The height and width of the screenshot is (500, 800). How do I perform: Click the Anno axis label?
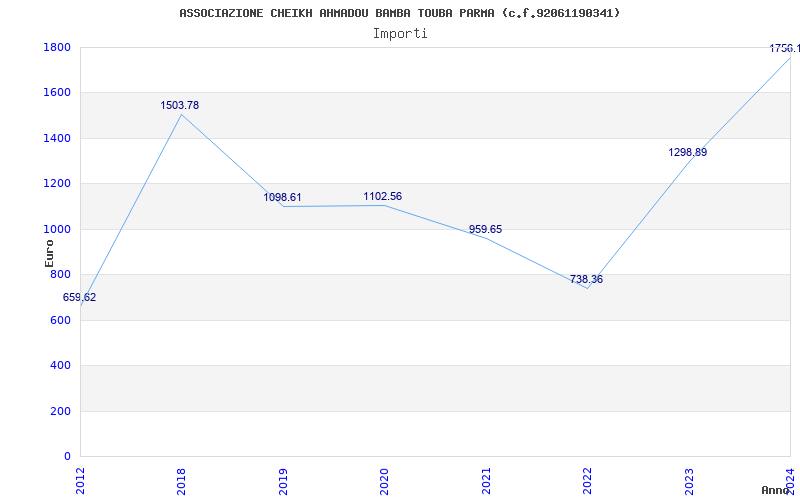coord(776,490)
